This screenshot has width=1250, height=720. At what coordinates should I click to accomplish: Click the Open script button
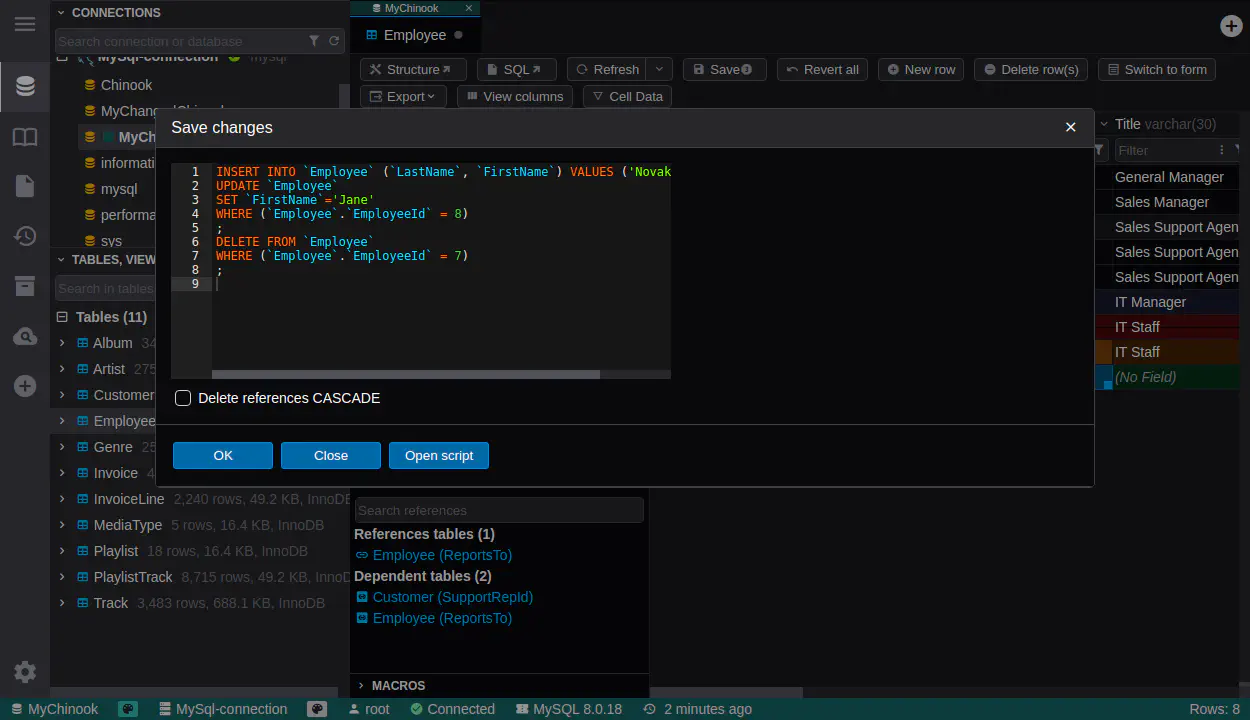point(439,456)
